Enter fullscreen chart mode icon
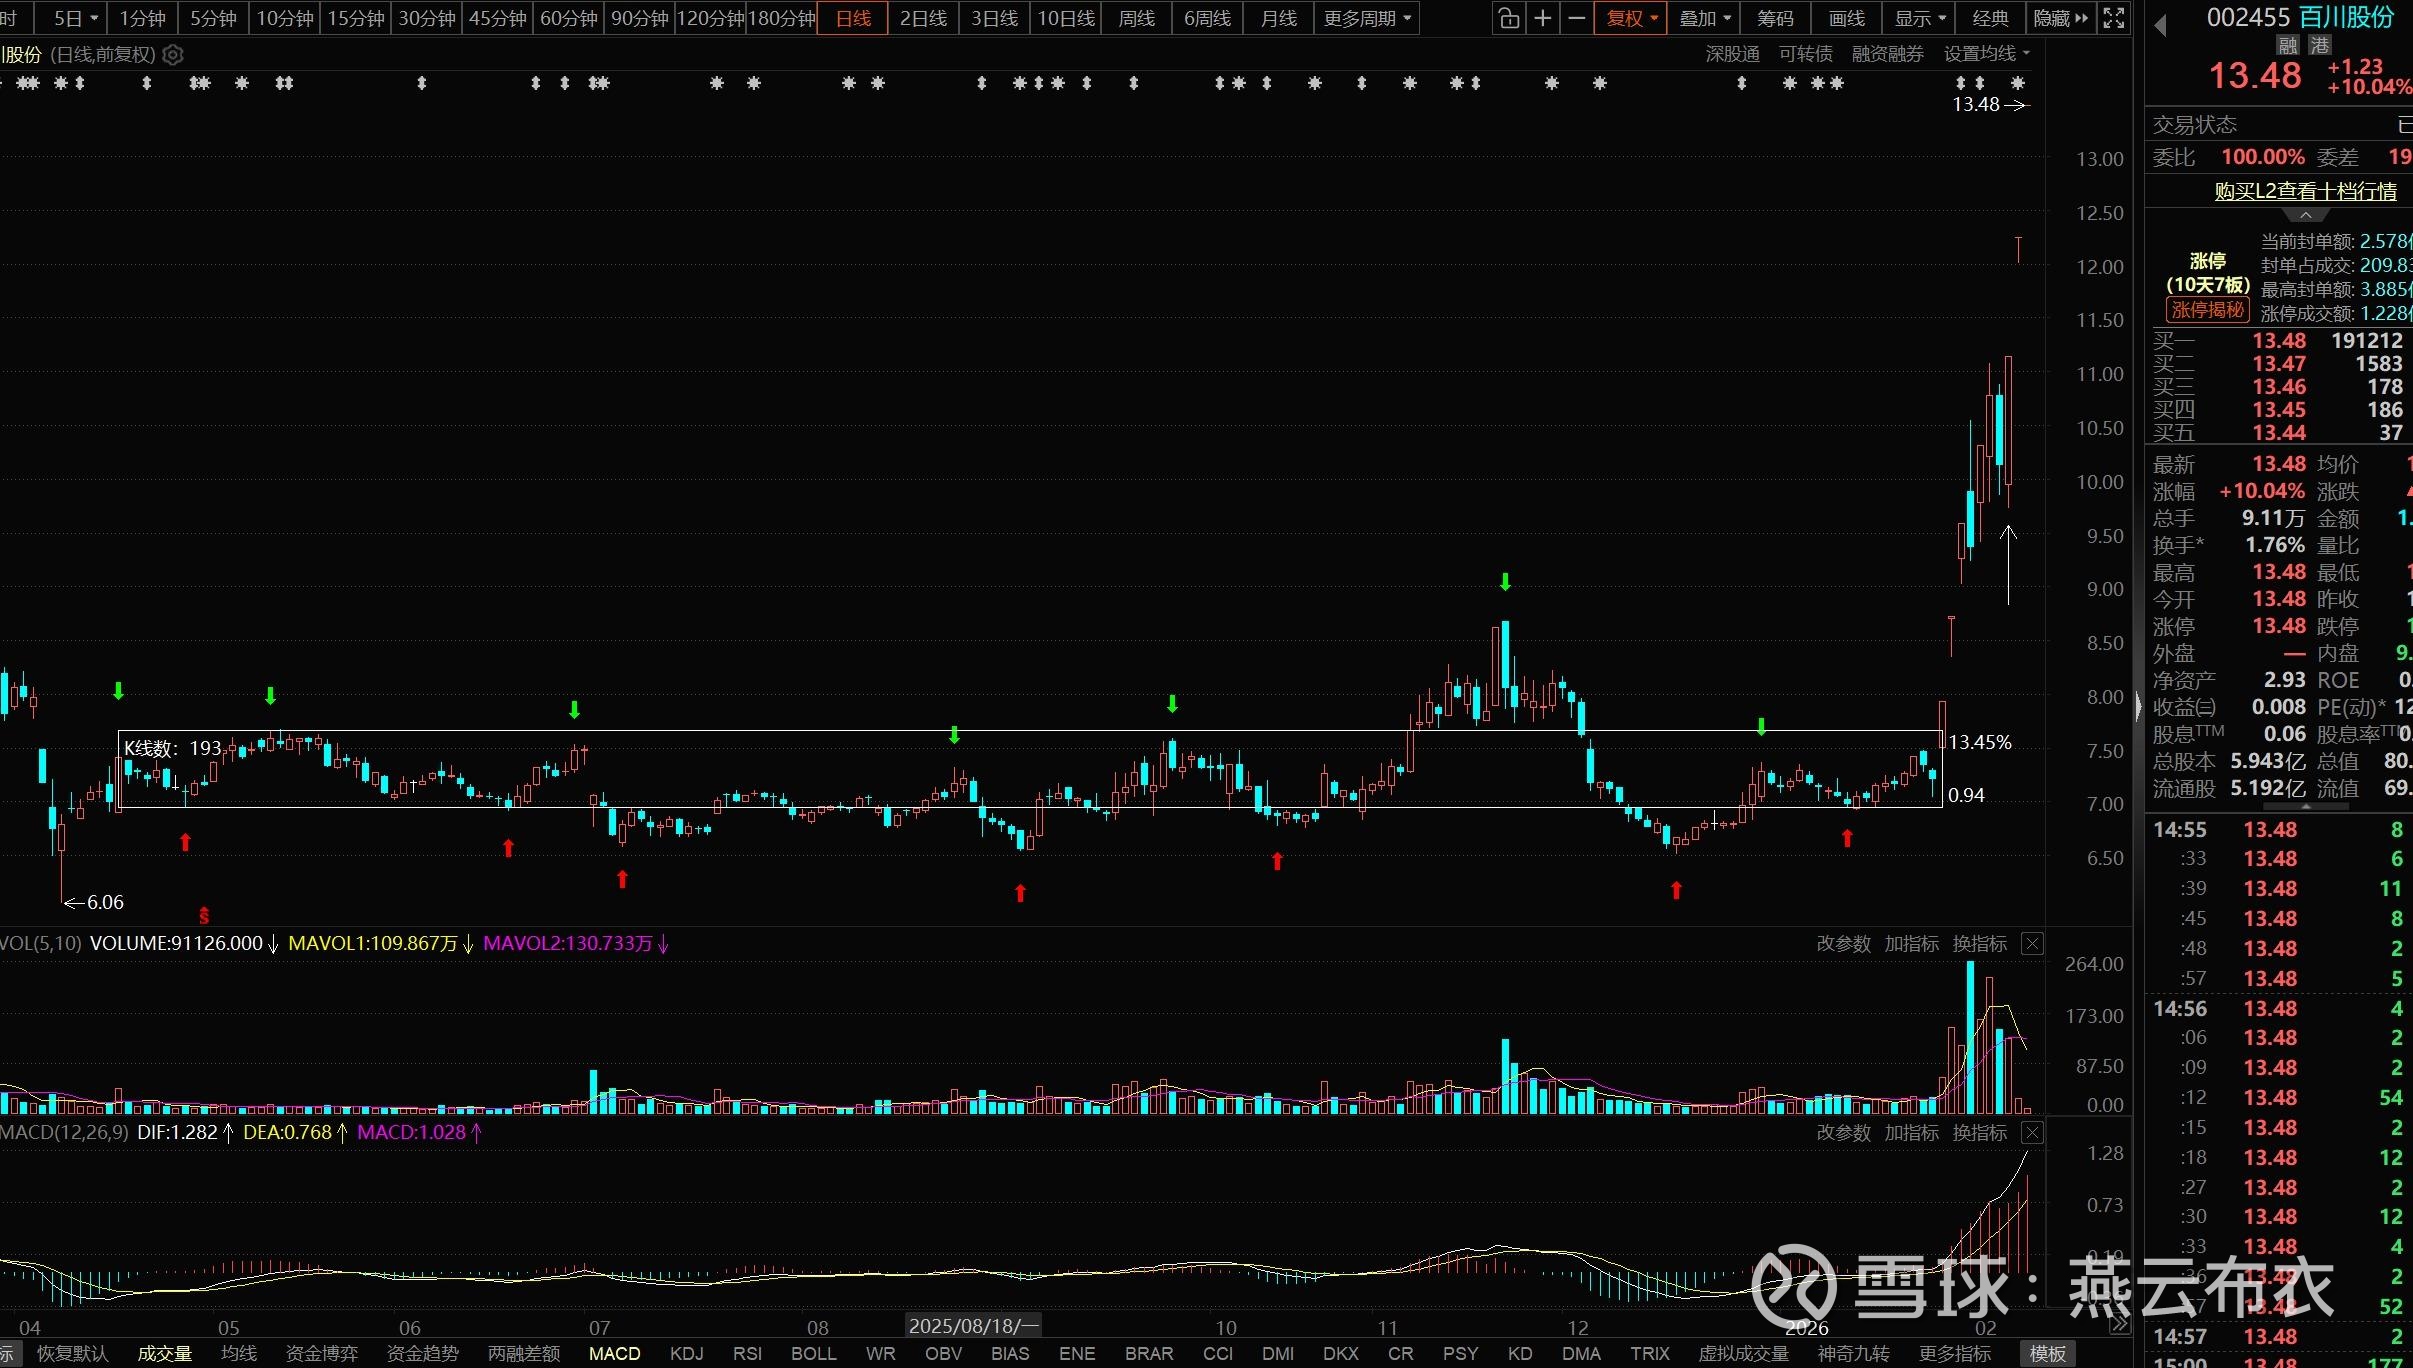The image size is (2413, 1368). coord(2114,18)
